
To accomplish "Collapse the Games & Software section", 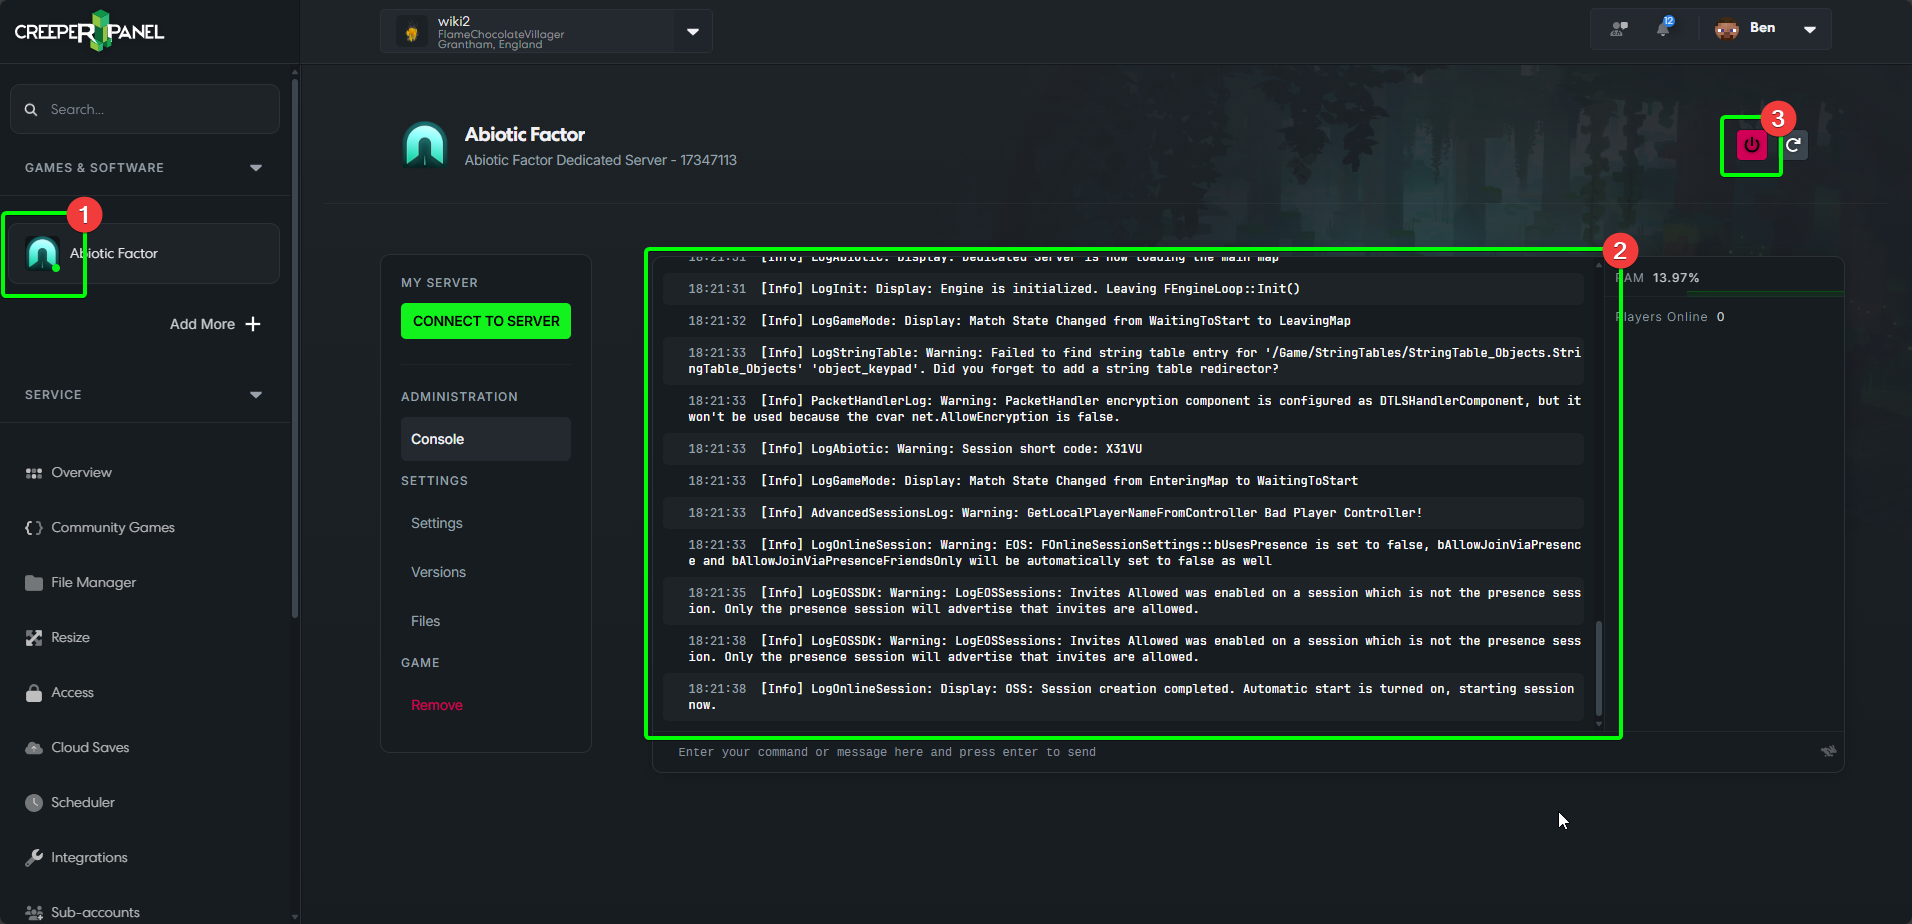I will tap(256, 168).
